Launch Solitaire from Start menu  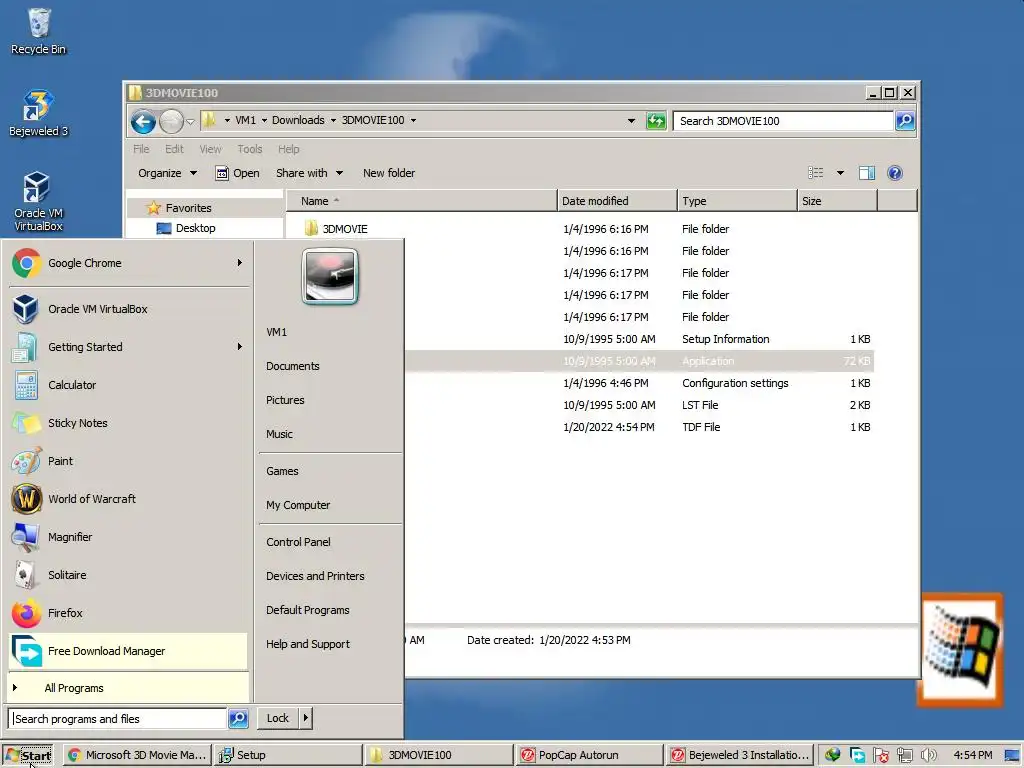[x=129, y=575]
